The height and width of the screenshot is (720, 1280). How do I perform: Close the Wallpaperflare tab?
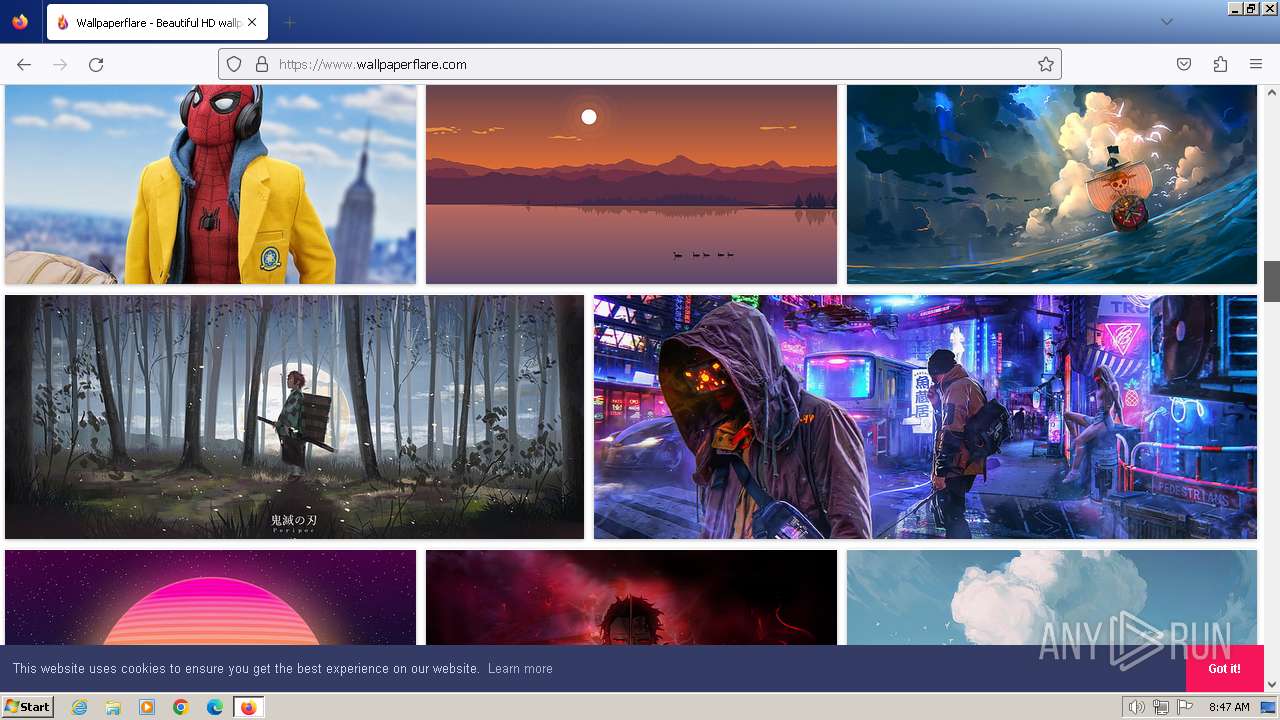pyautogui.click(x=252, y=22)
